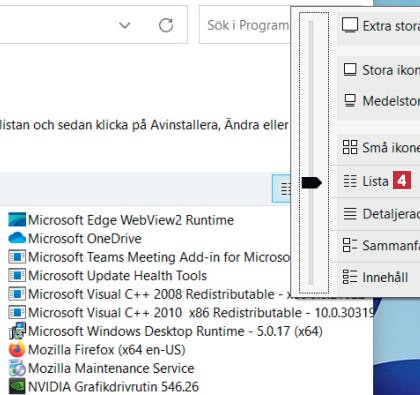Expand the address bar history chevron

pos(125,25)
